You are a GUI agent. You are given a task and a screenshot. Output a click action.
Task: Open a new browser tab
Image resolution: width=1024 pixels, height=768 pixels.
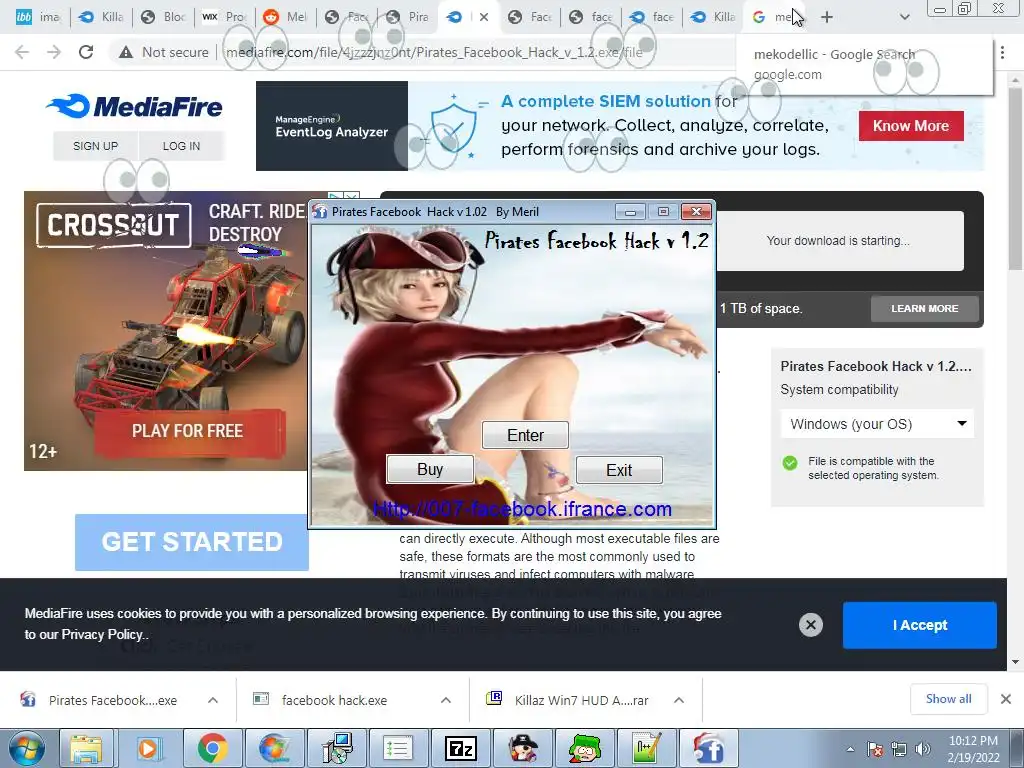[827, 17]
